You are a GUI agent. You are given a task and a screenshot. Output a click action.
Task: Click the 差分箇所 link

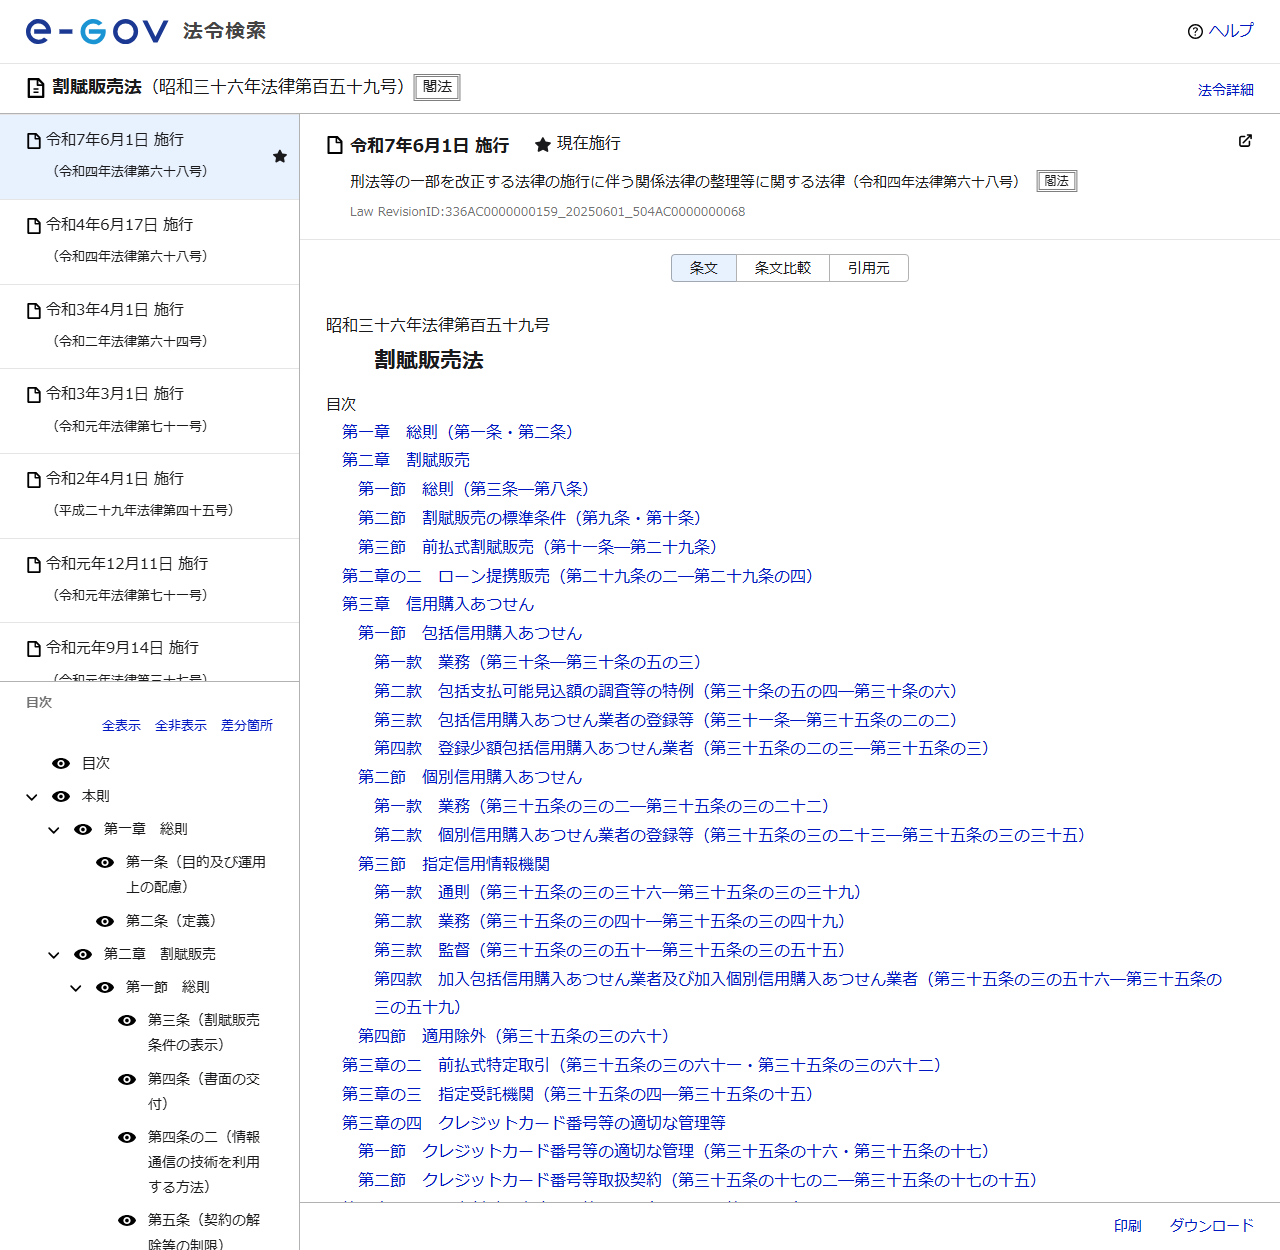(x=247, y=725)
